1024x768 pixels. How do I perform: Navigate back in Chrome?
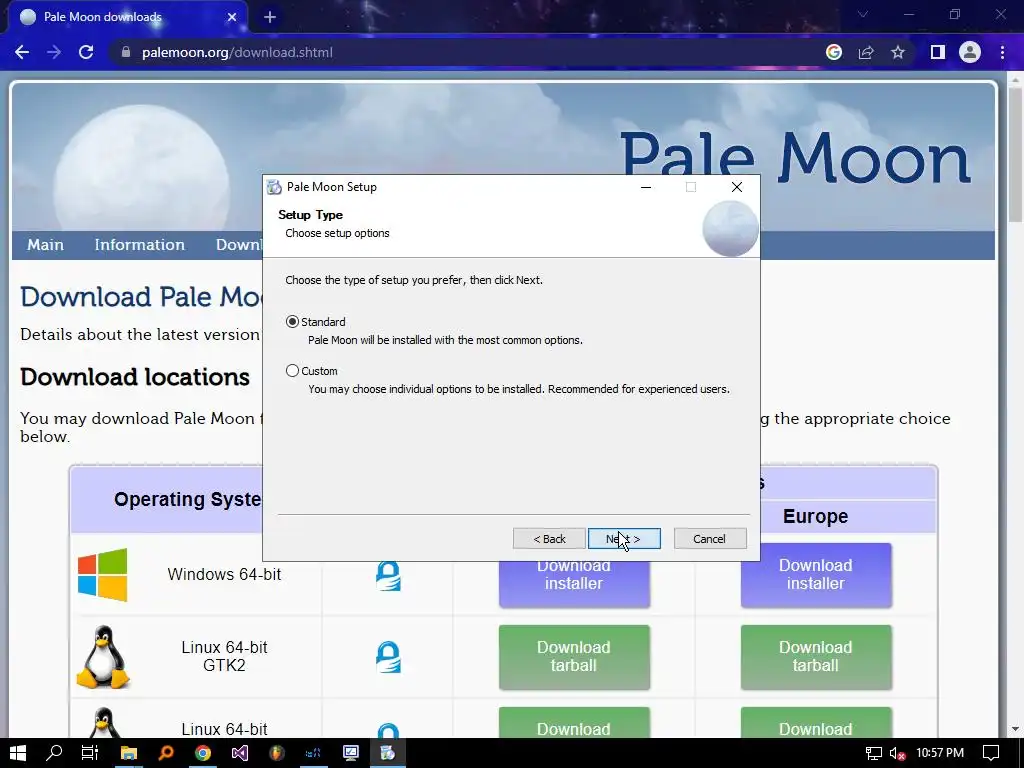coord(22,52)
